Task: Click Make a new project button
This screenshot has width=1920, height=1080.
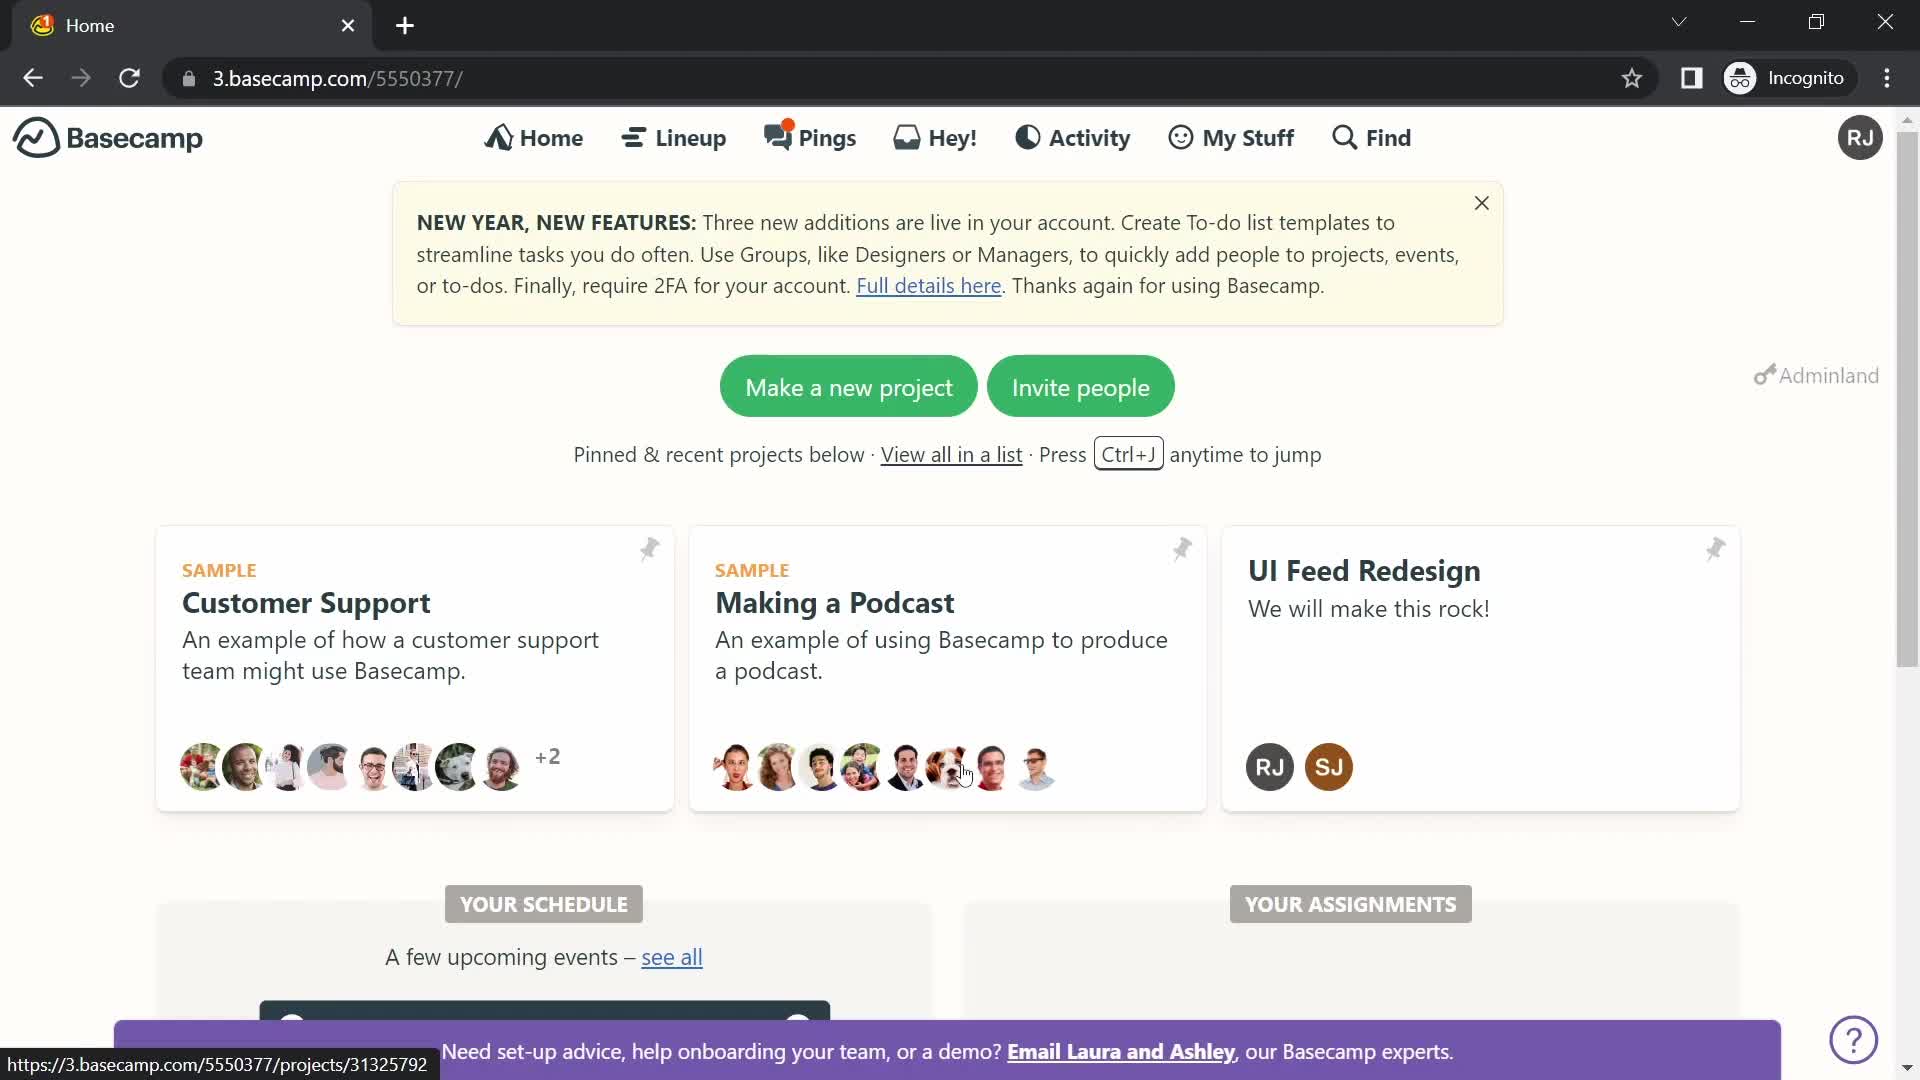Action: (x=848, y=387)
